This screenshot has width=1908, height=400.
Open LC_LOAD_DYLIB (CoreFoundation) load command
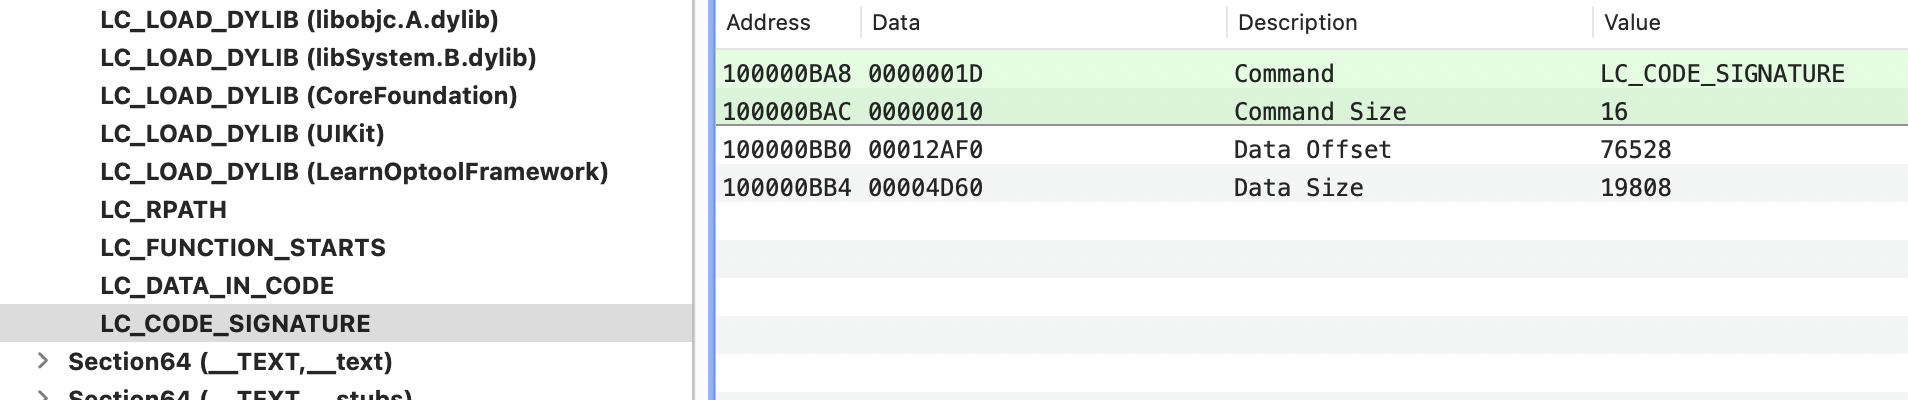click(309, 96)
